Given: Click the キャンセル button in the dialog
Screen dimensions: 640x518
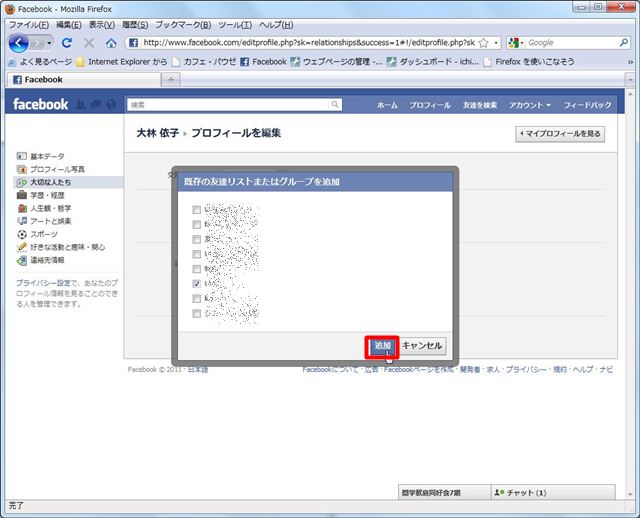Looking at the screenshot, I should [x=422, y=346].
